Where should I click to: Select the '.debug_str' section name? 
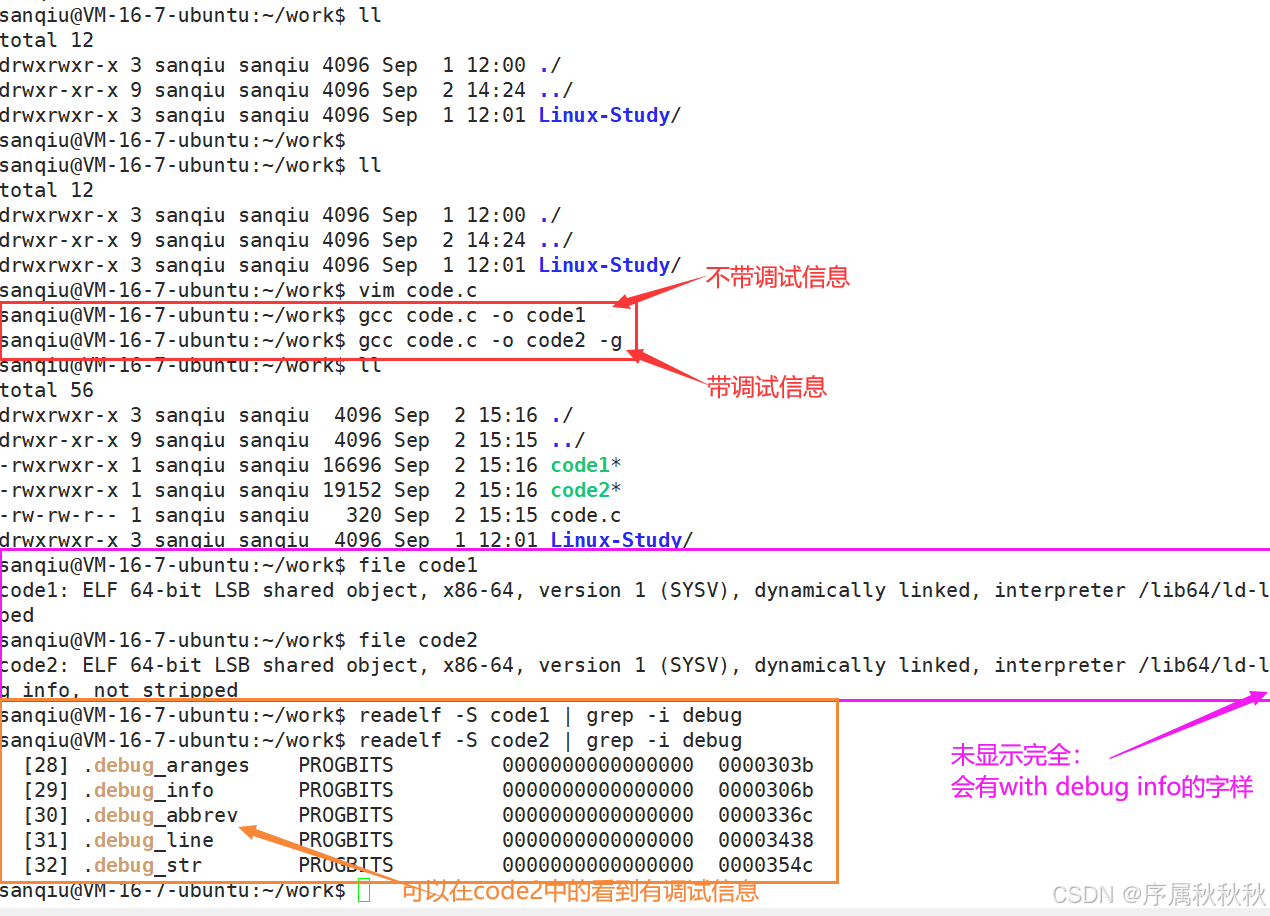click(142, 865)
